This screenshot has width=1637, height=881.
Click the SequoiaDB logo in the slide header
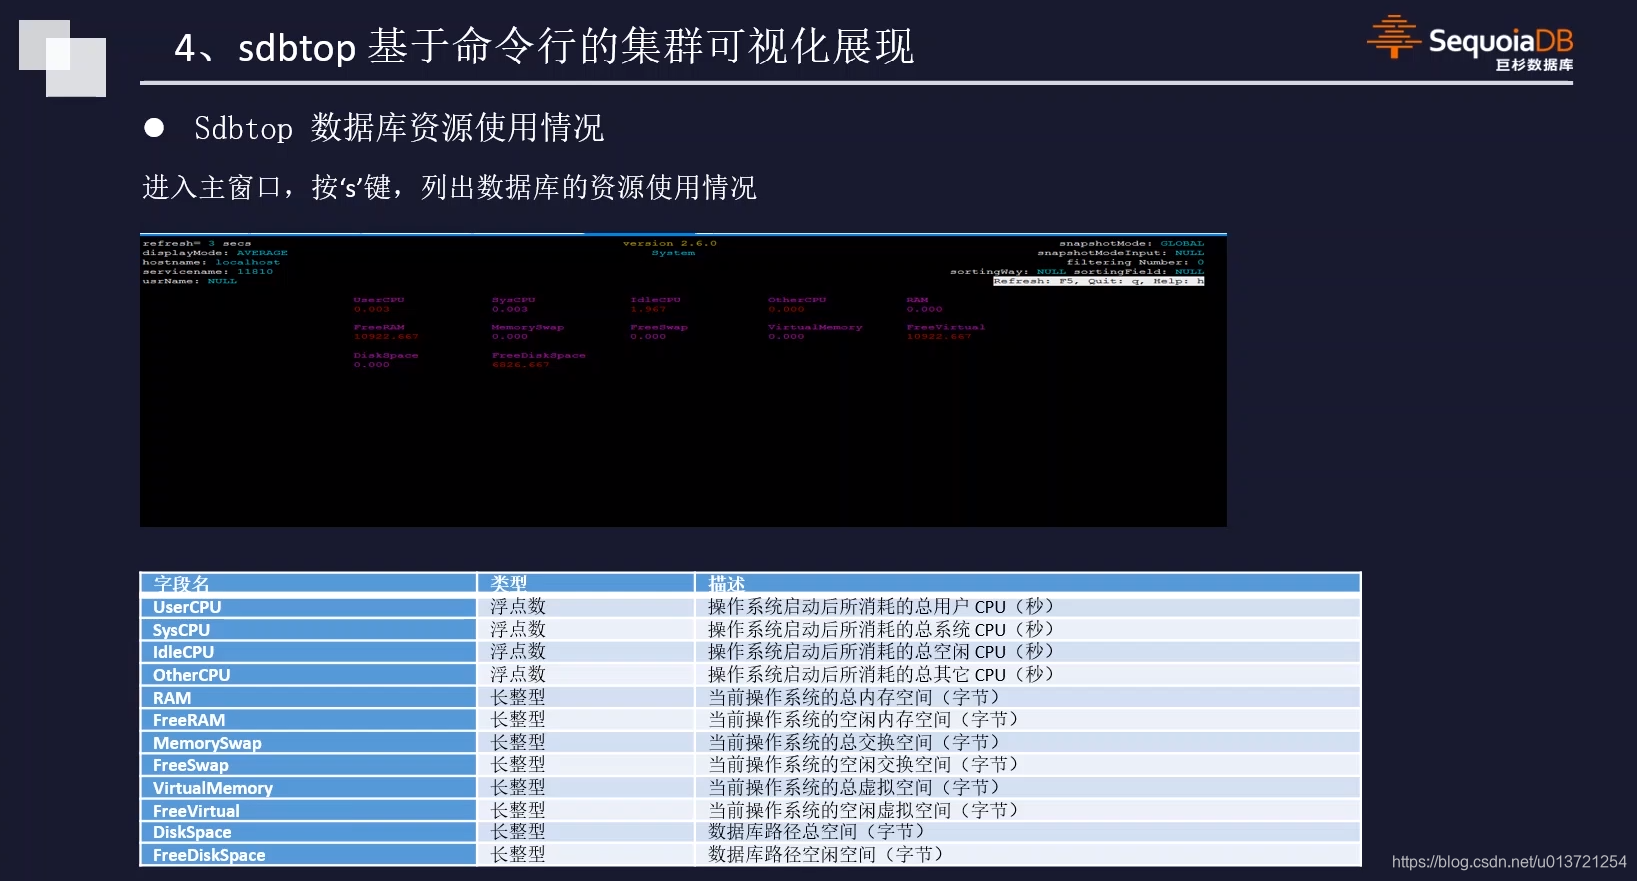(1470, 43)
